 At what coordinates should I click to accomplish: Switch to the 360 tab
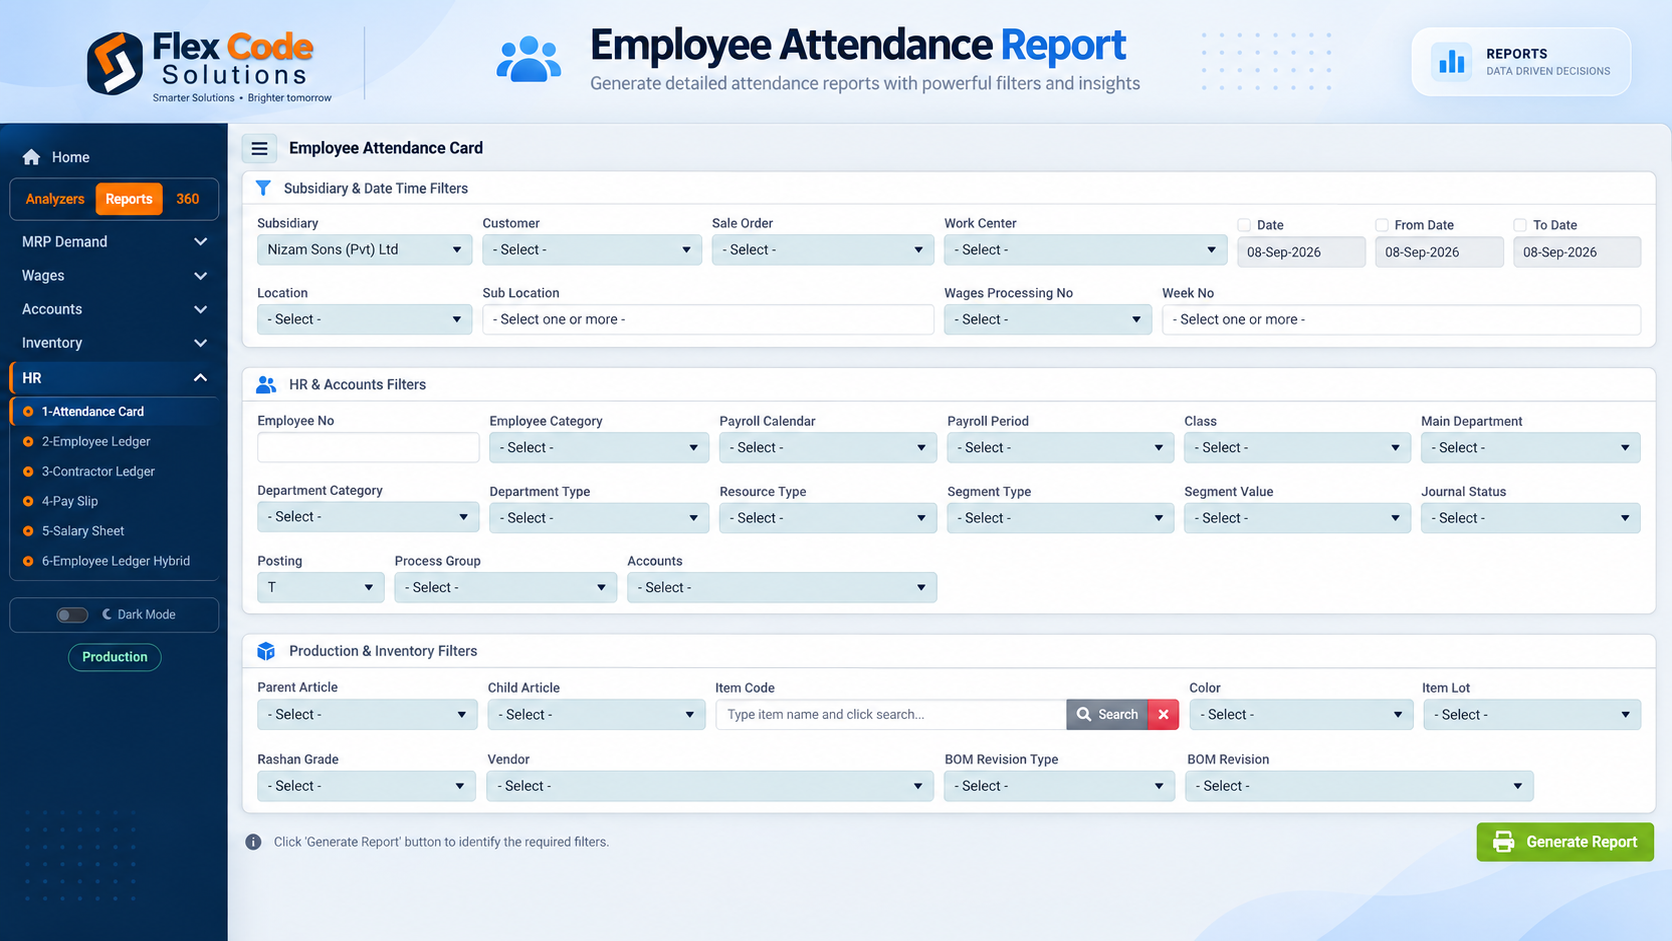tap(188, 199)
